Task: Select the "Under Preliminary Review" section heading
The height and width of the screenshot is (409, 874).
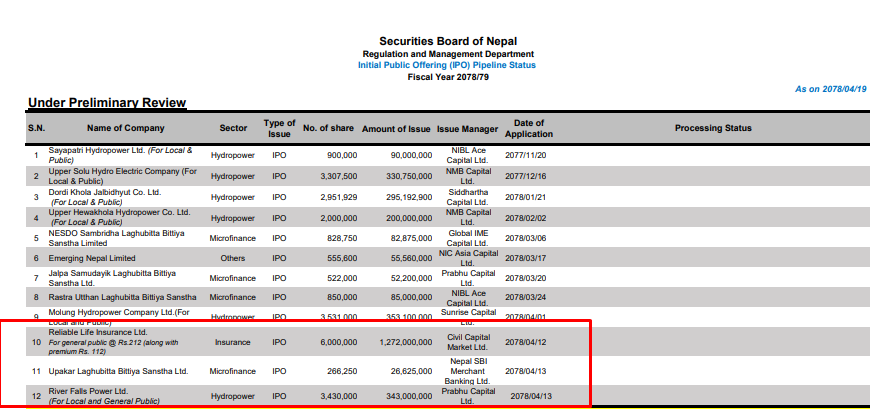Action: click(x=107, y=103)
